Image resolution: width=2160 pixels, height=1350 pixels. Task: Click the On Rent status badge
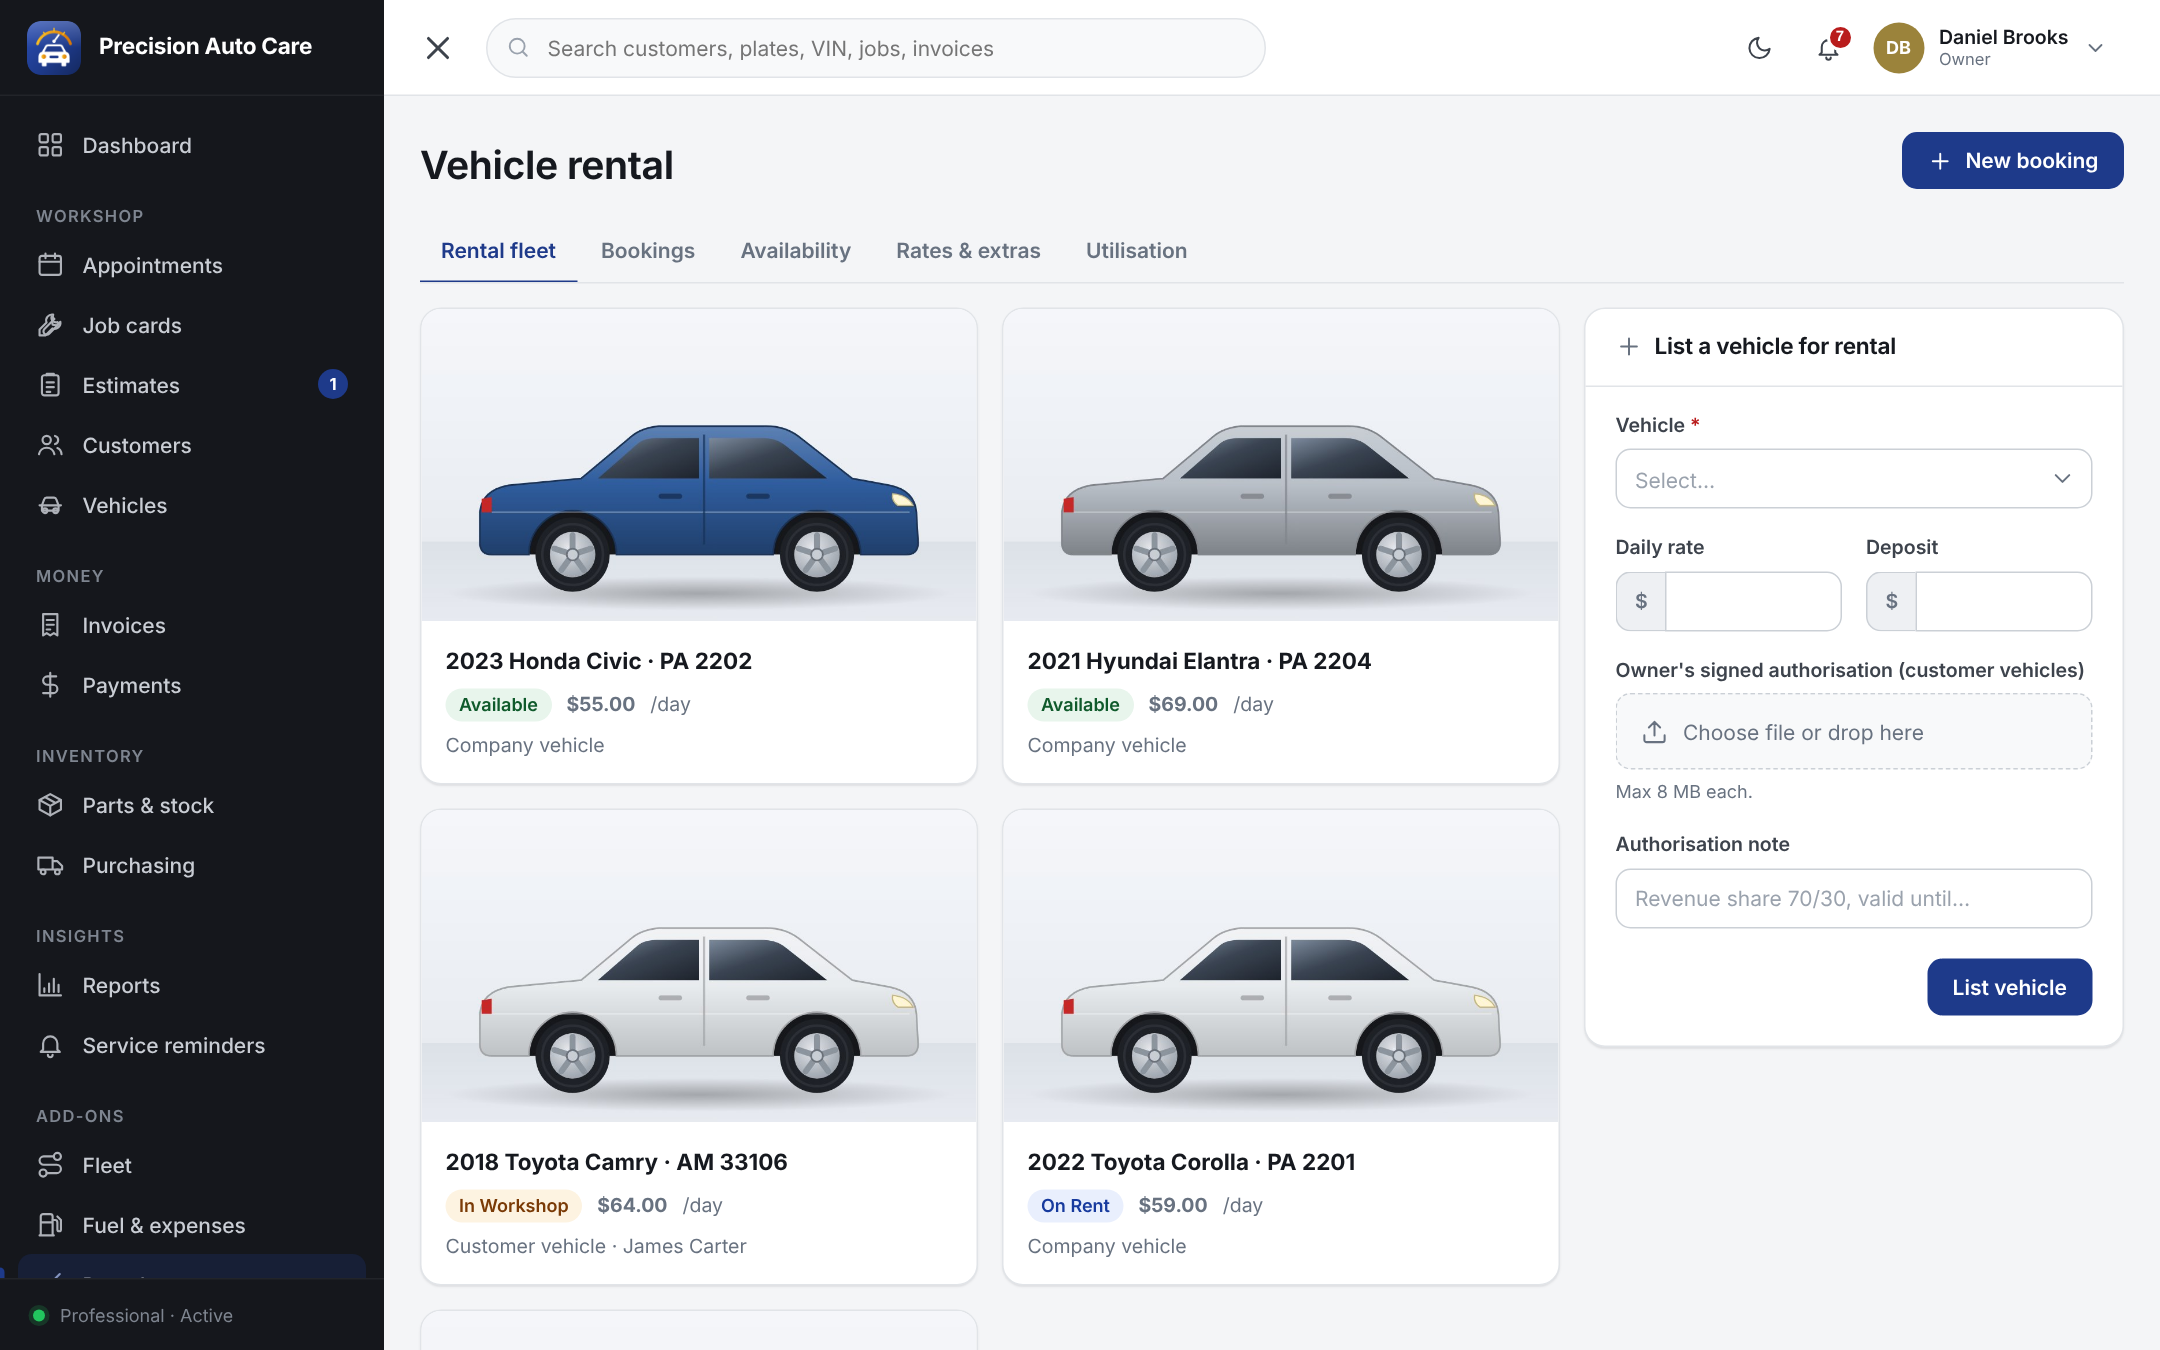click(1075, 1206)
